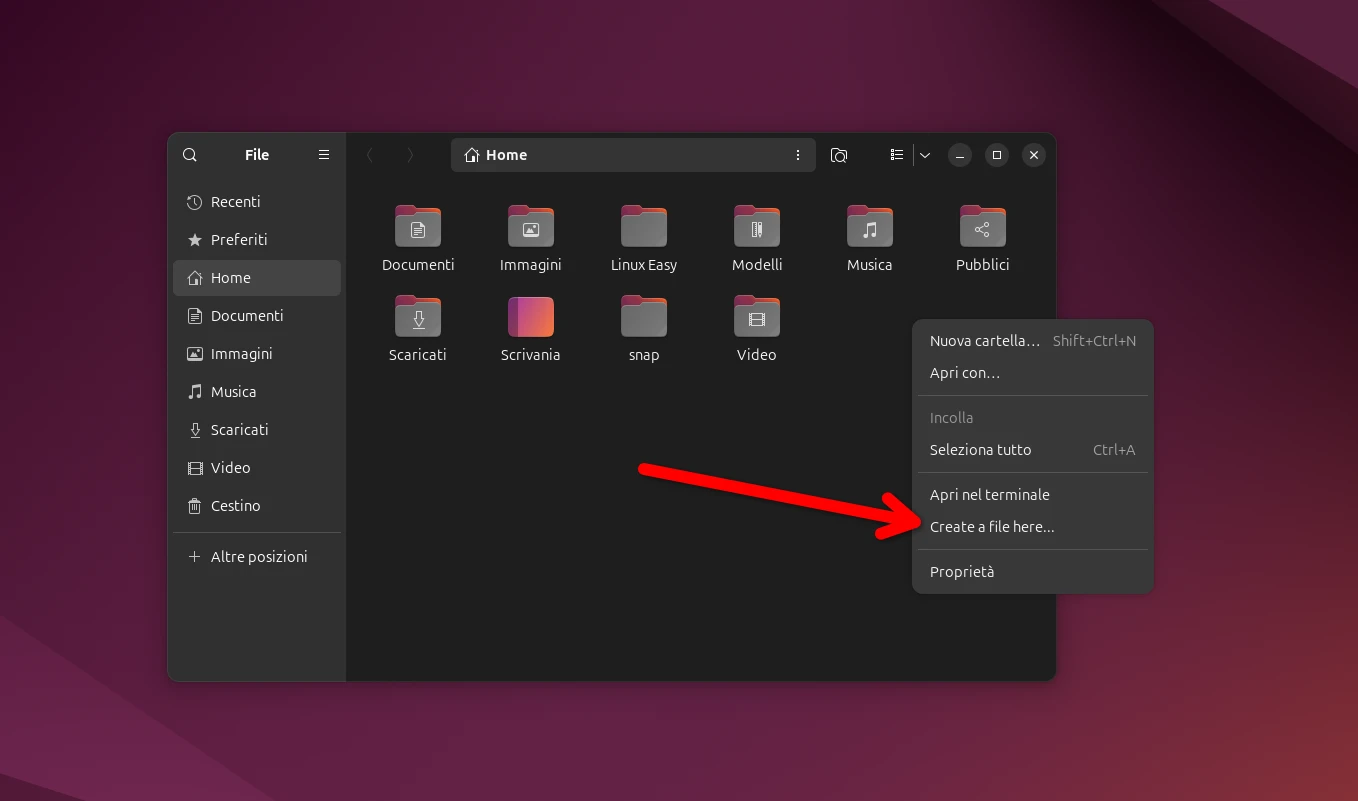The width and height of the screenshot is (1358, 801).
Task: Select Seleziona tutto in the context menu
Action: coord(980,449)
